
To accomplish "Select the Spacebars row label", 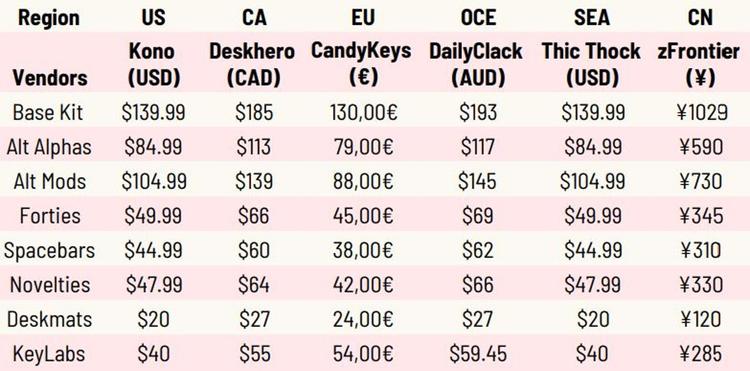I will click(x=49, y=251).
